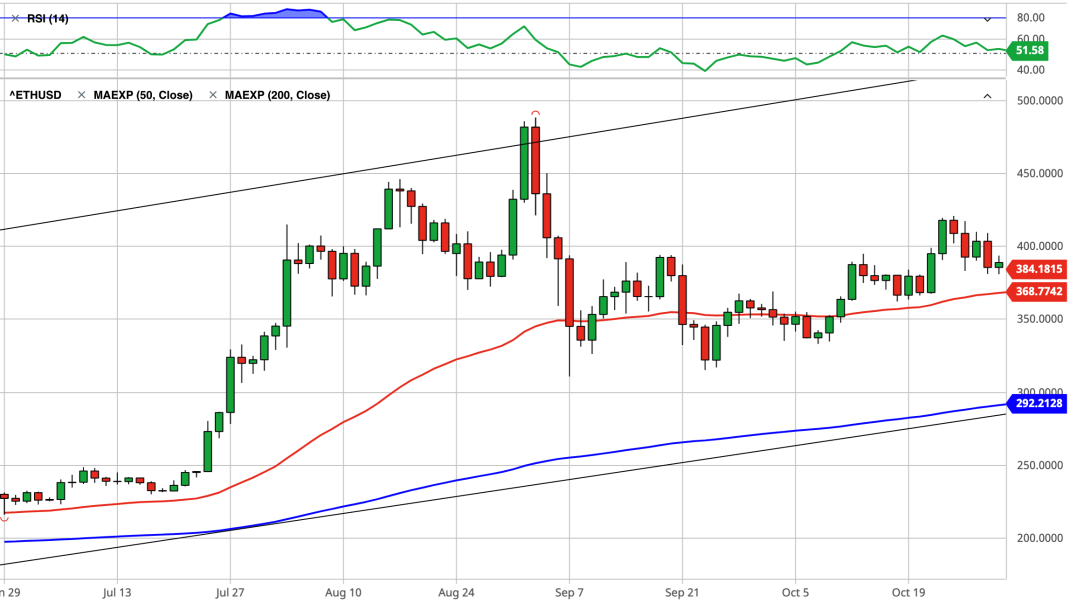This screenshot has width=1077, height=610.
Task: Click the 200.0000 price axis label
Action: pos(1039,538)
